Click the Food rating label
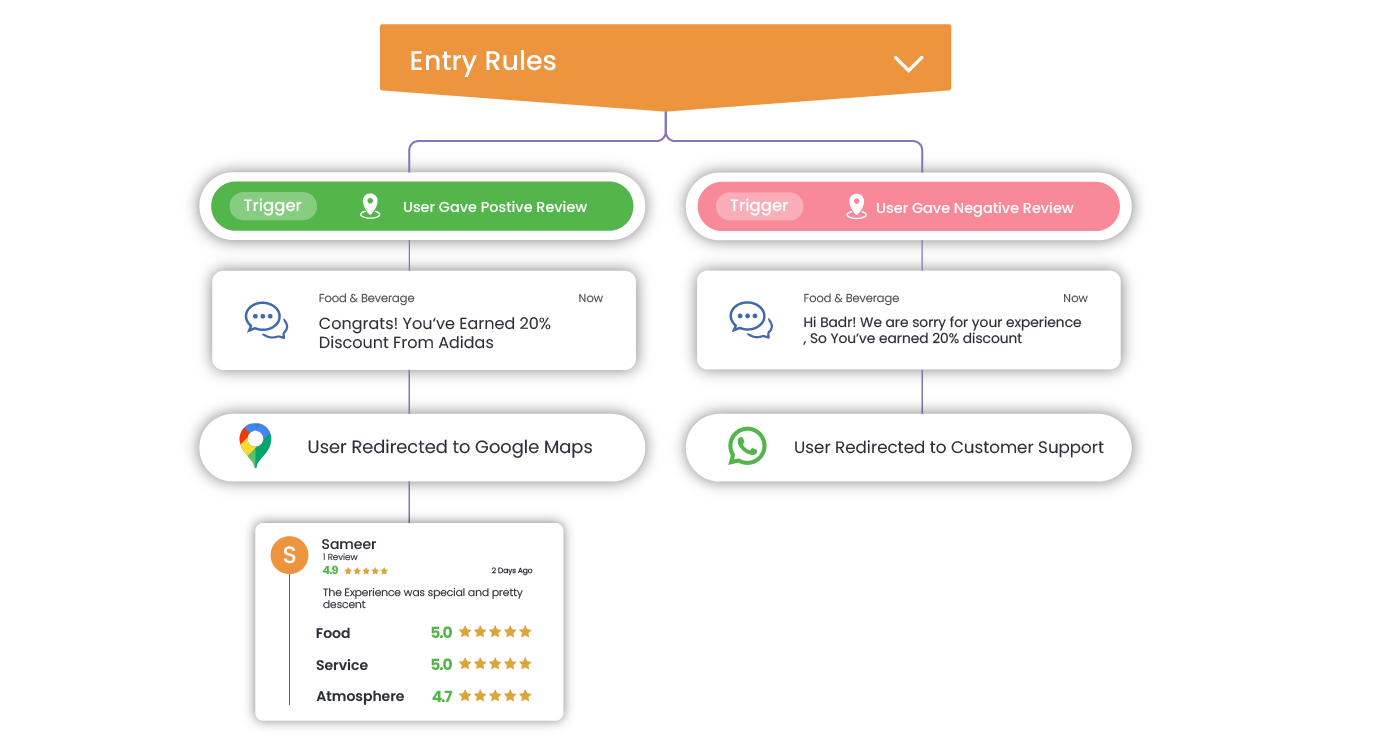The height and width of the screenshot is (745, 1391). (x=333, y=633)
